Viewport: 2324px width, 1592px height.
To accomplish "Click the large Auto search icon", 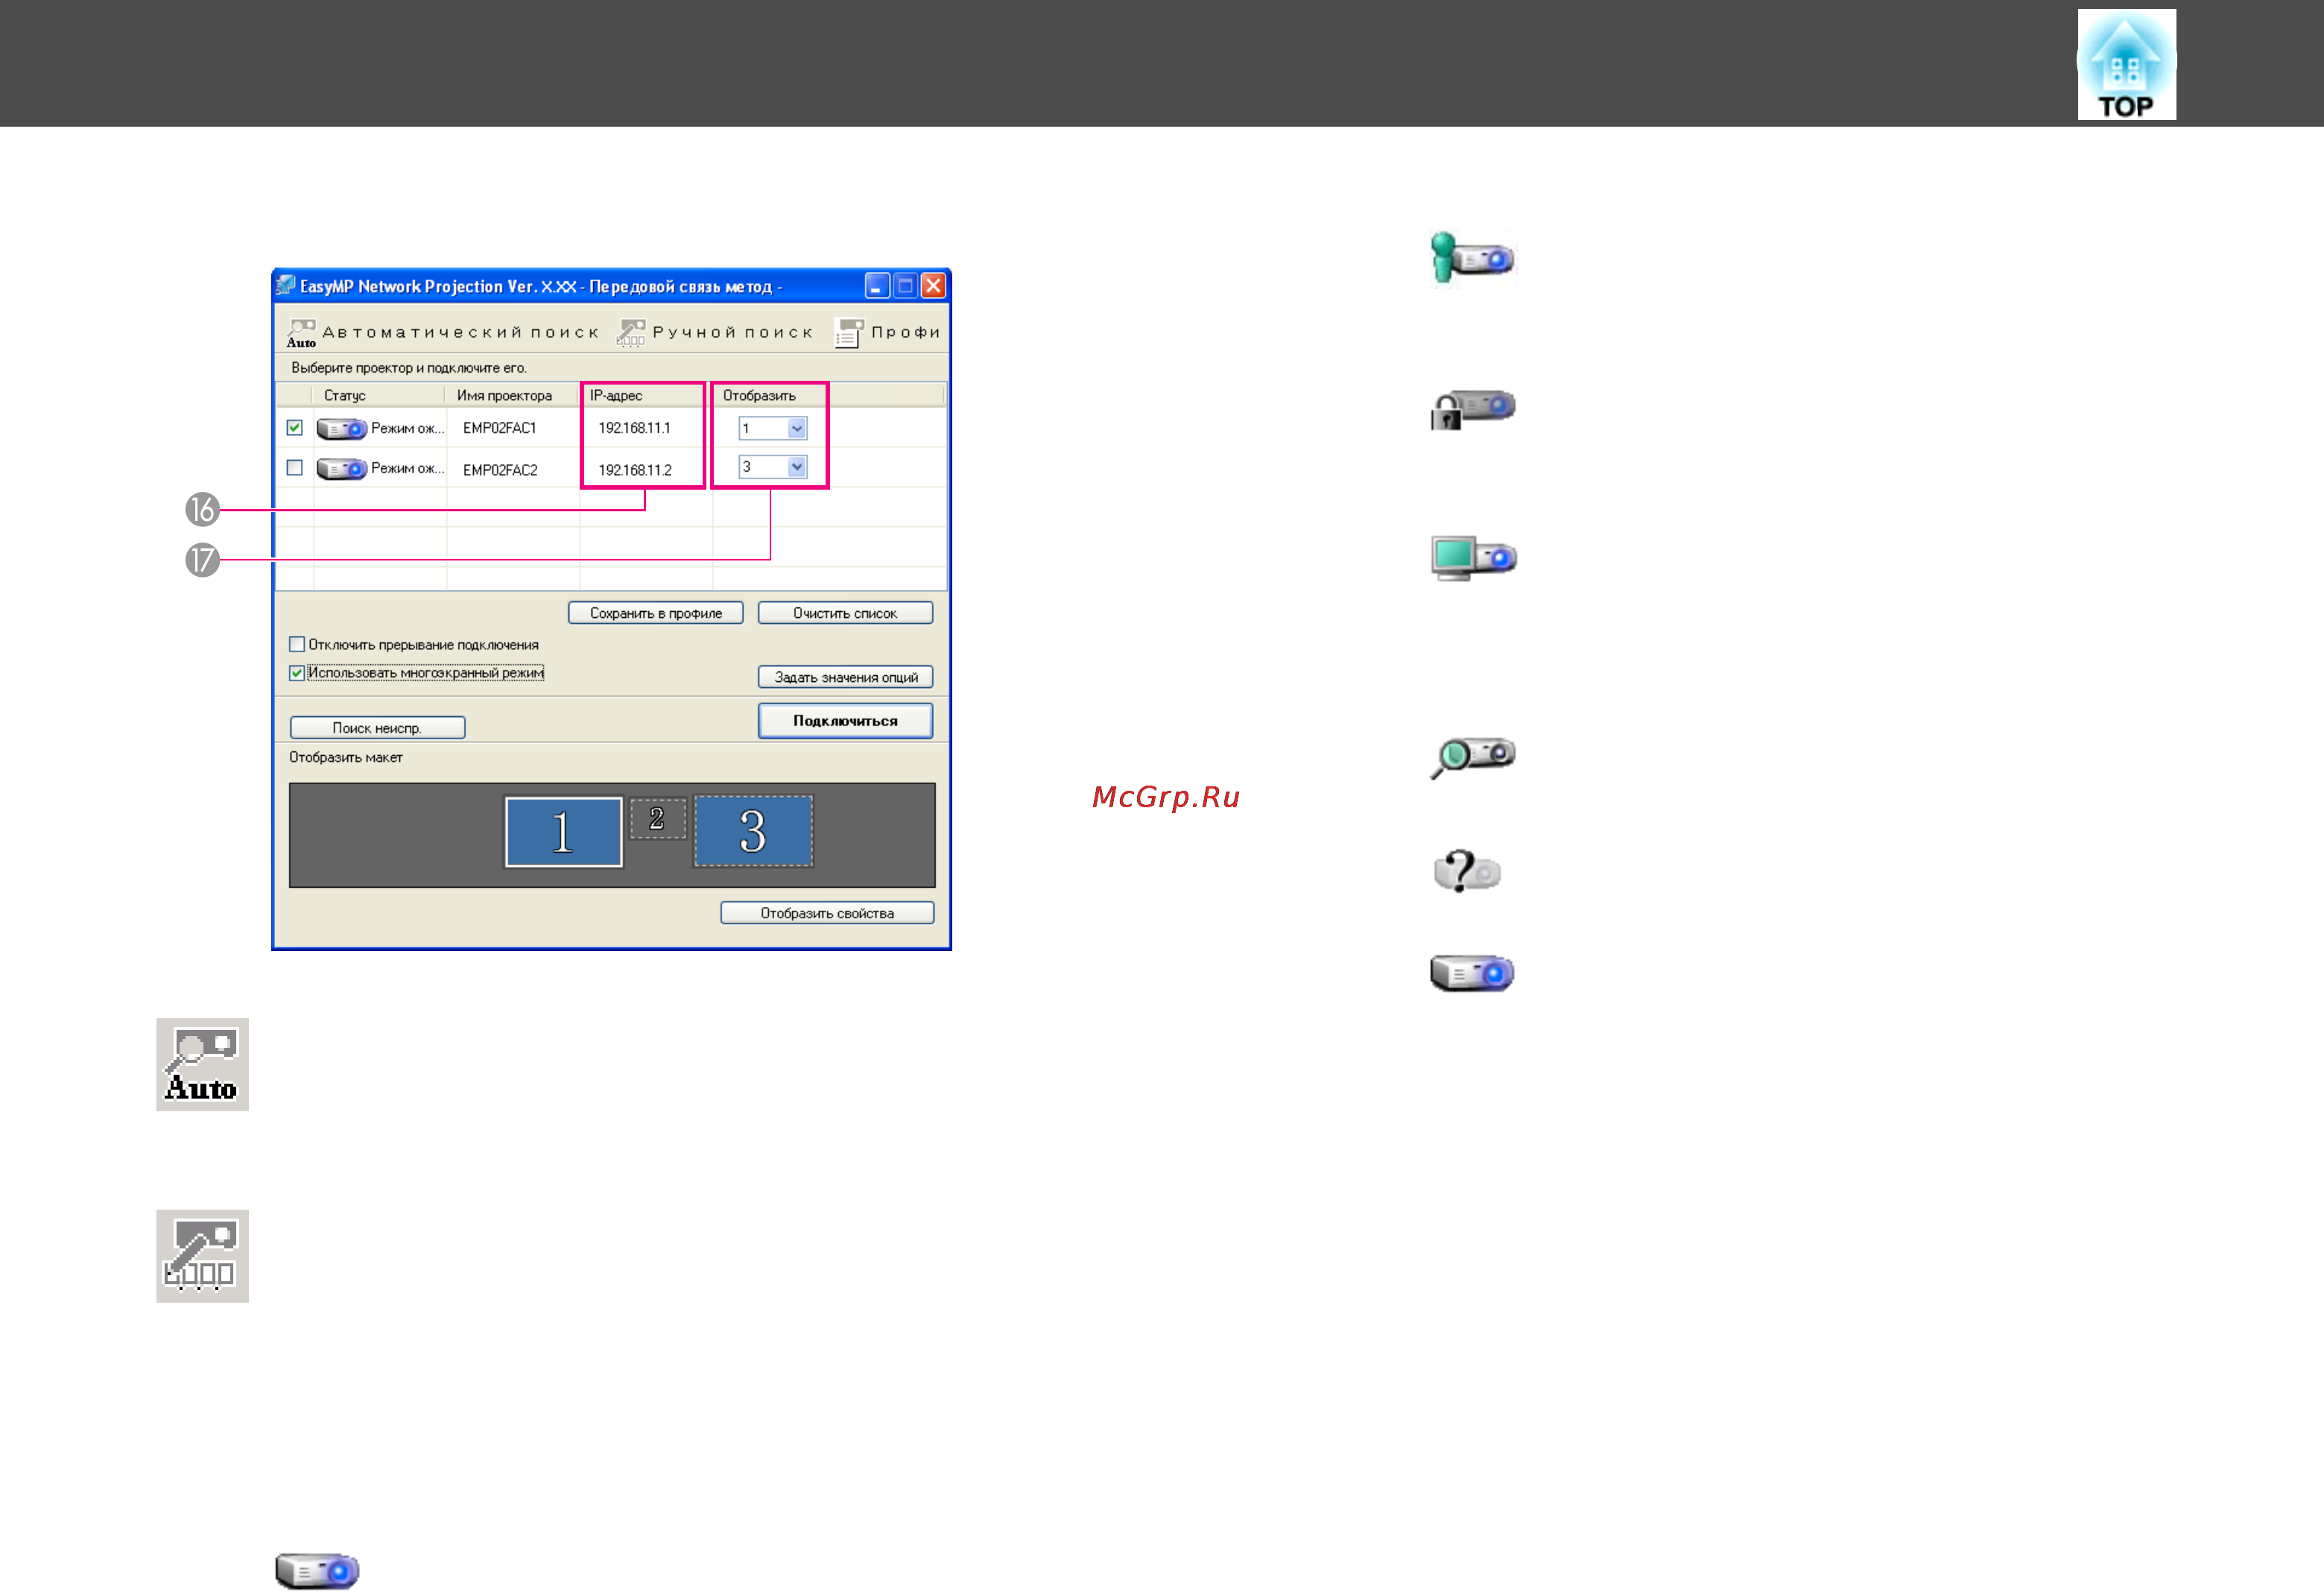I will coord(202,1065).
